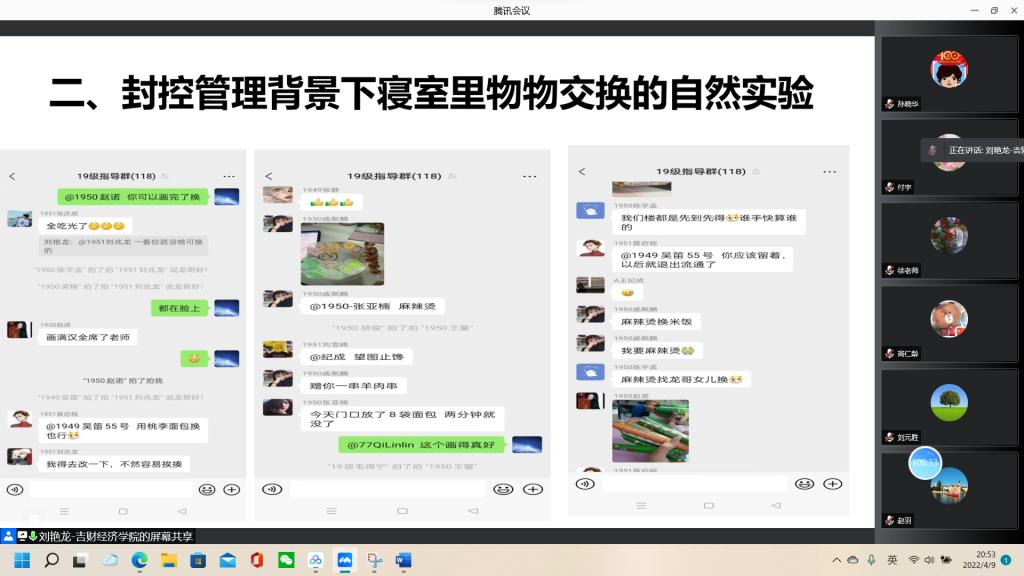
Task: Launch Microsoft Edge from the taskbar
Action: pos(140,560)
